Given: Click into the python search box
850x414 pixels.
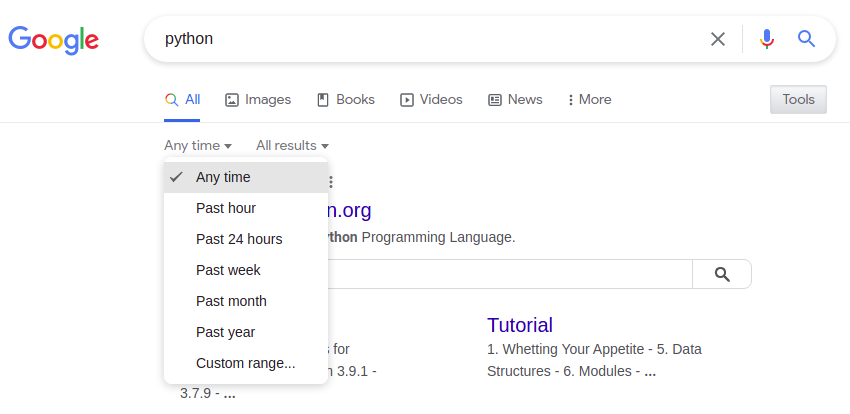Looking at the screenshot, I should (x=428, y=39).
